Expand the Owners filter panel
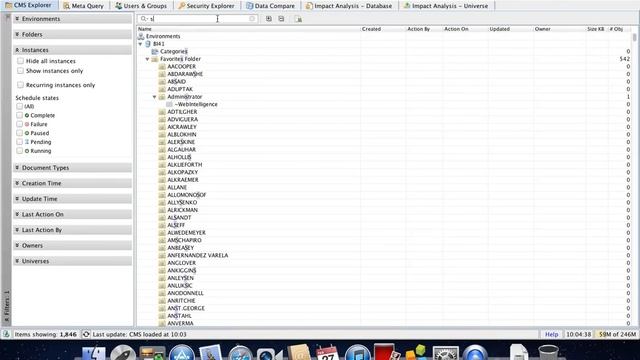The image size is (640, 360). tap(73, 245)
